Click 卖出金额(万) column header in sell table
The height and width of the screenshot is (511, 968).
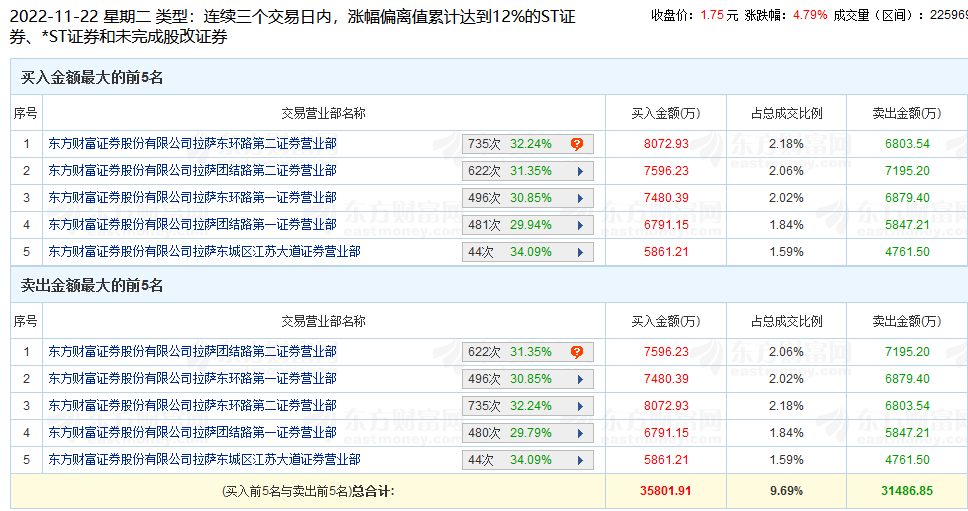tap(907, 322)
